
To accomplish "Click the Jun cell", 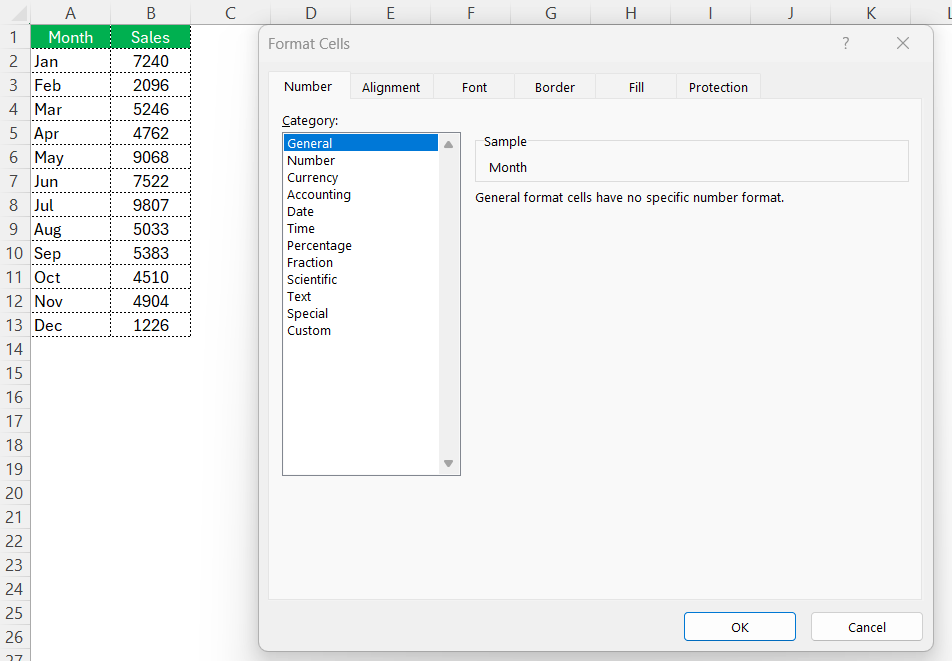I will click(x=70, y=181).
